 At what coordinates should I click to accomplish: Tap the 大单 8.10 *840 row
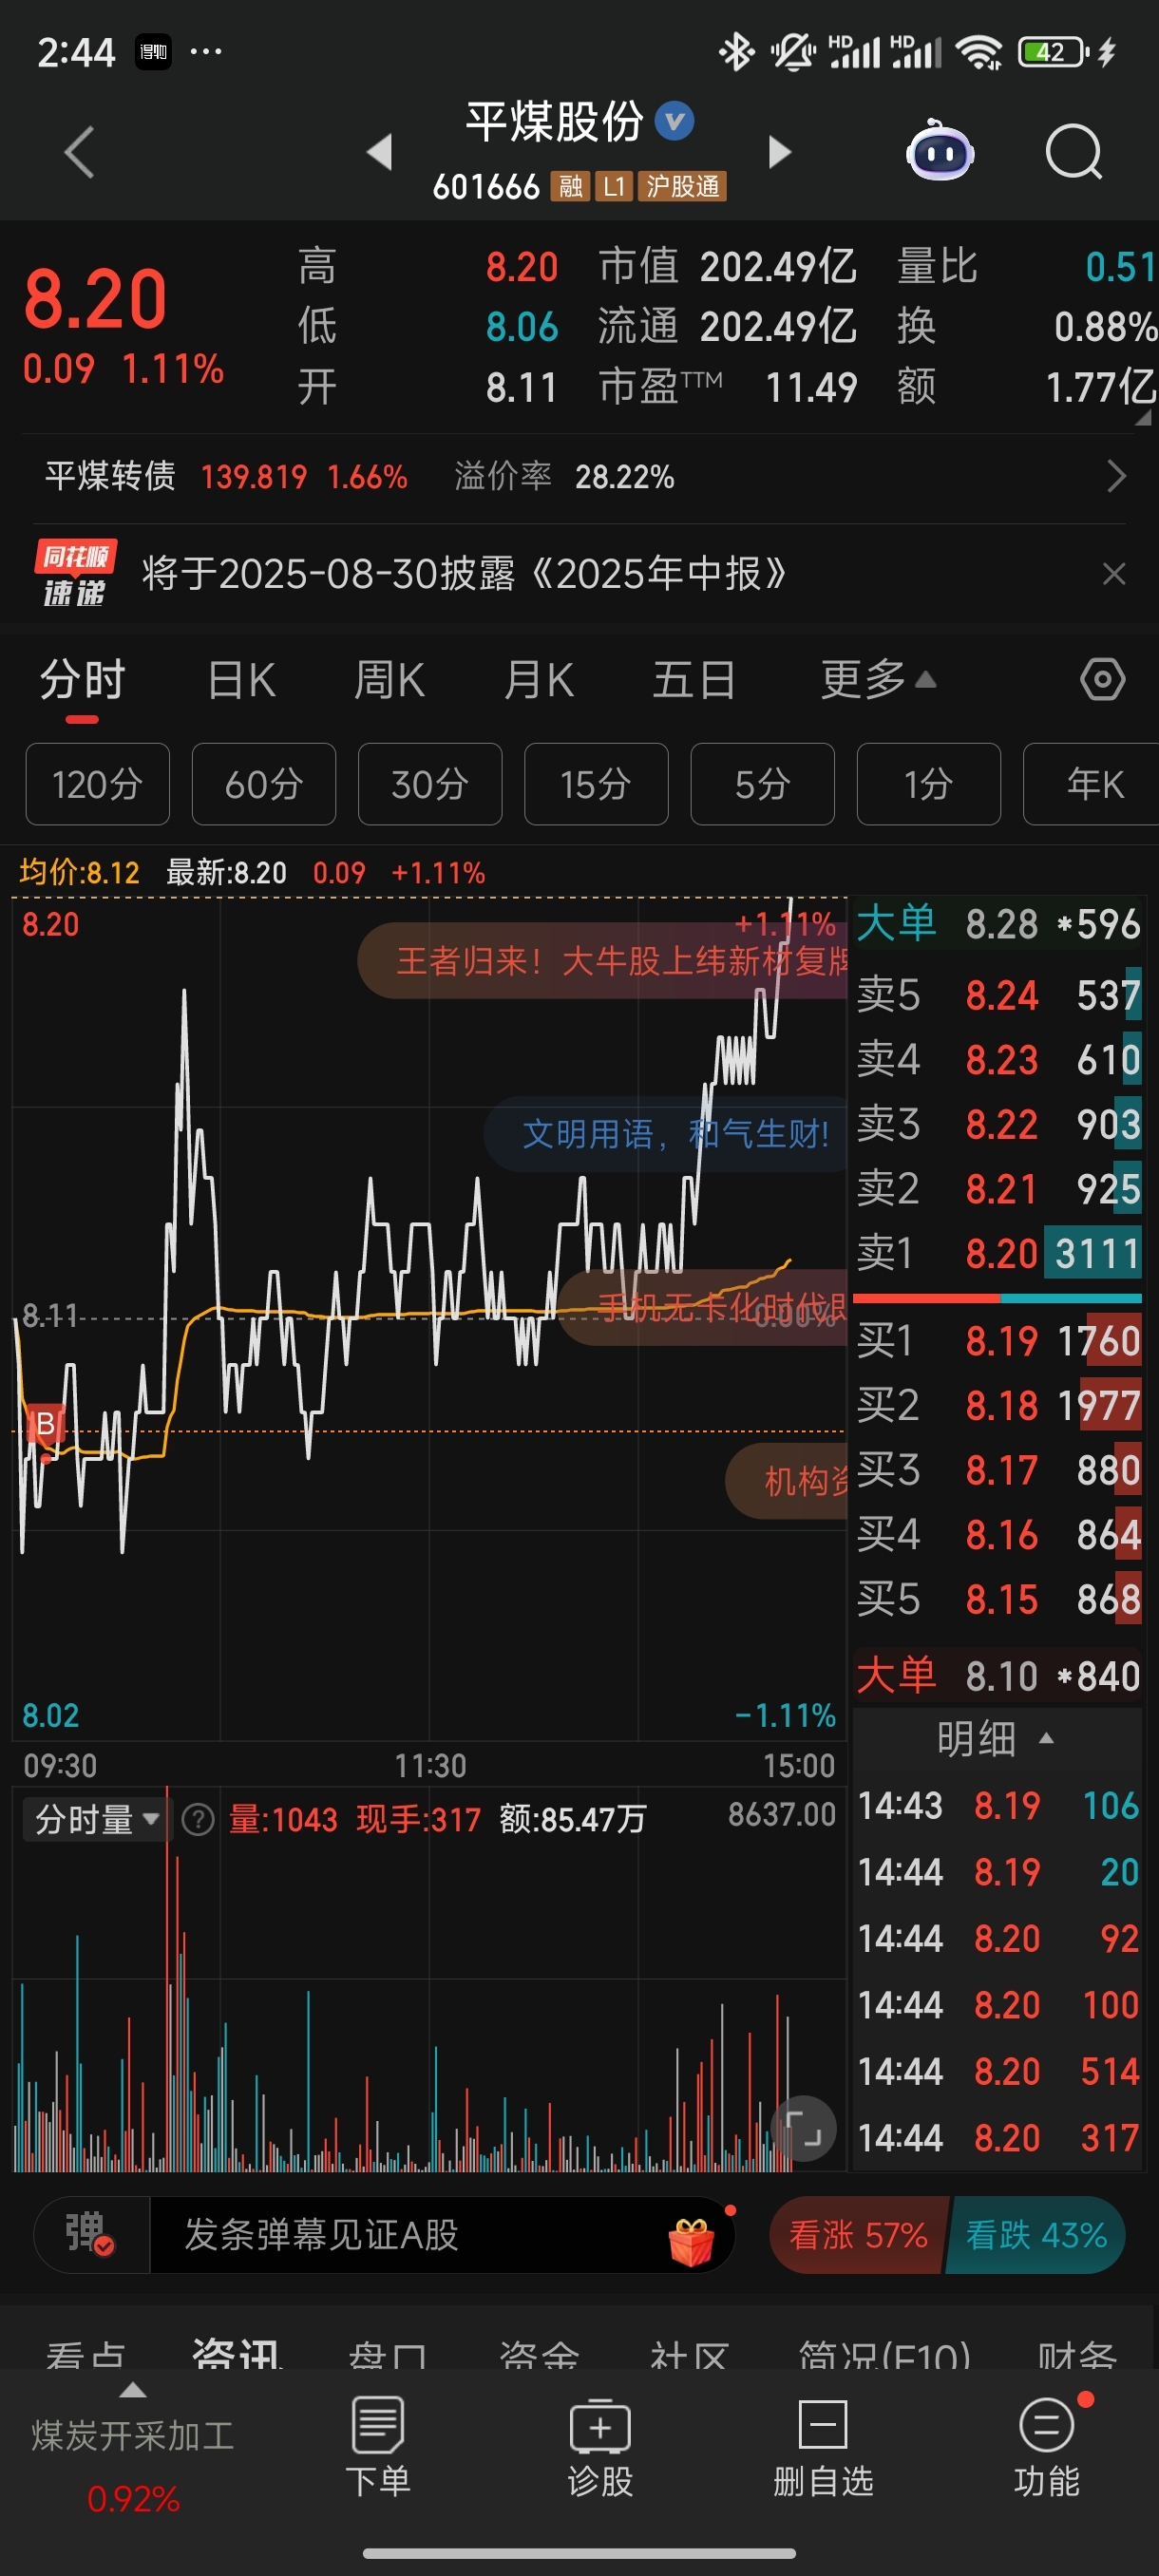[998, 1676]
